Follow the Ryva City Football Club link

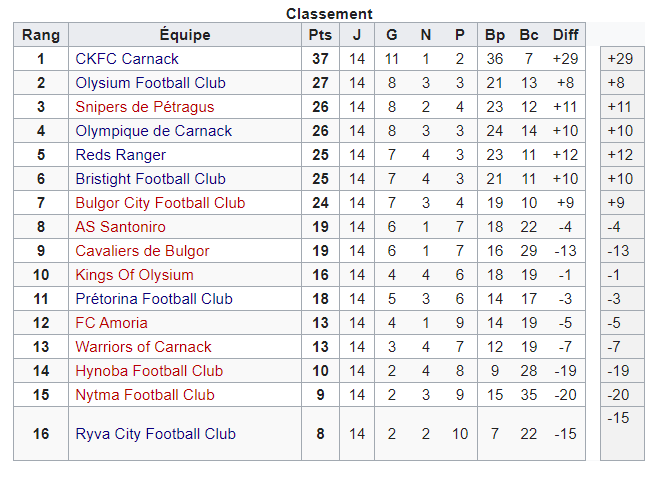click(155, 434)
